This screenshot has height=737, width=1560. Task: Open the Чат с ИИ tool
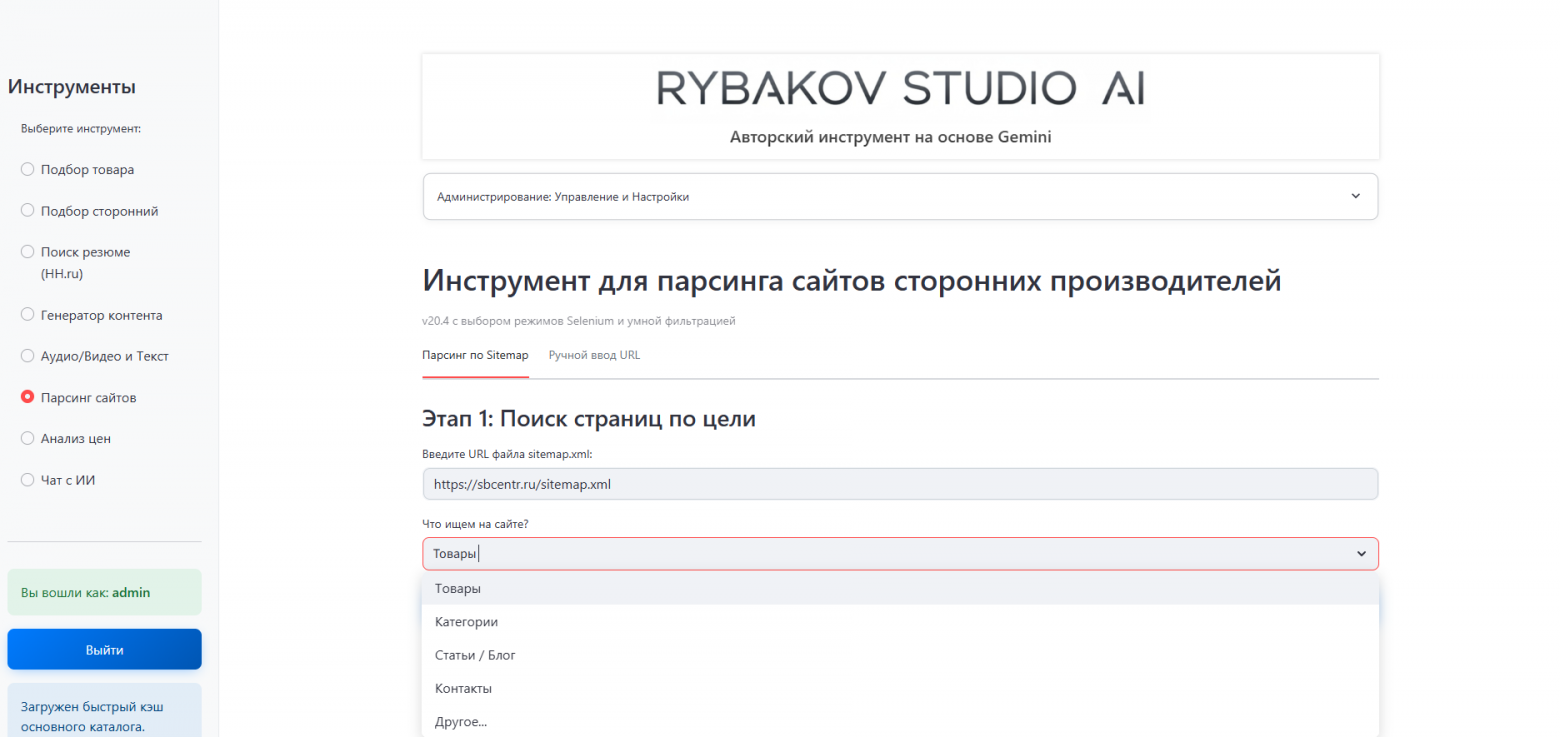pyautogui.click(x=28, y=480)
